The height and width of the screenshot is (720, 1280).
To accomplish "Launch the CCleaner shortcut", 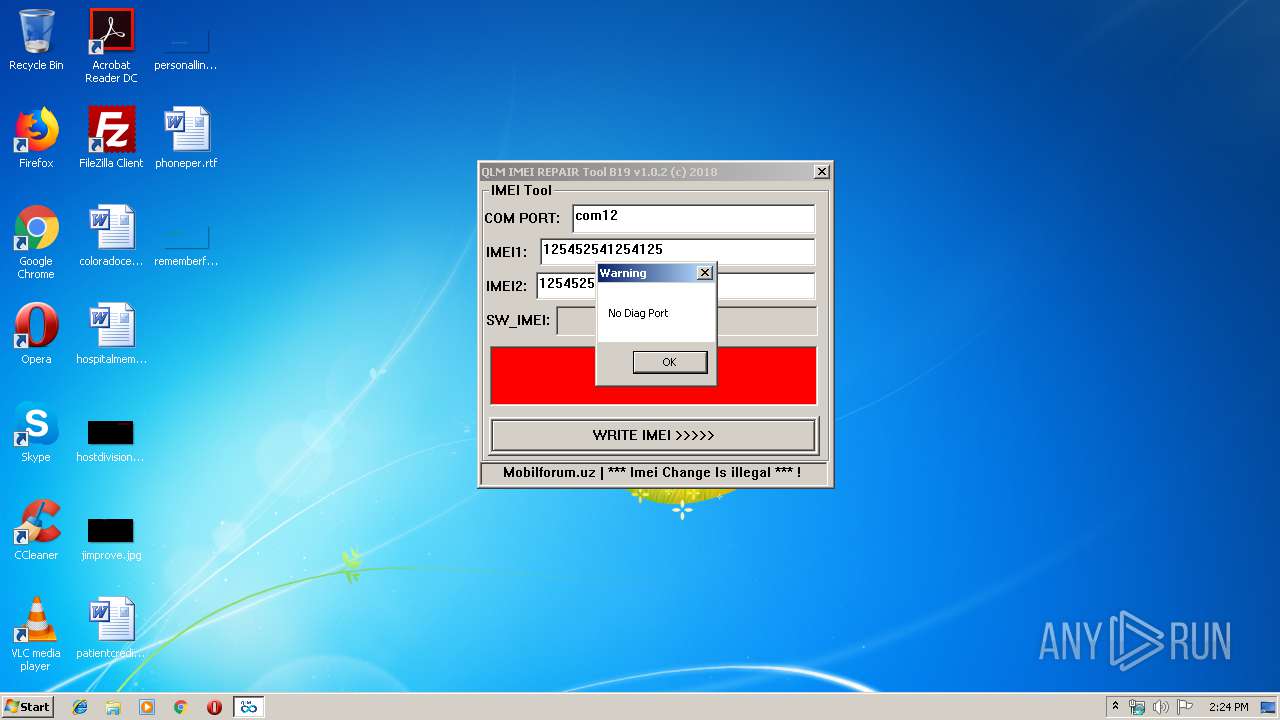I will 36,531.
